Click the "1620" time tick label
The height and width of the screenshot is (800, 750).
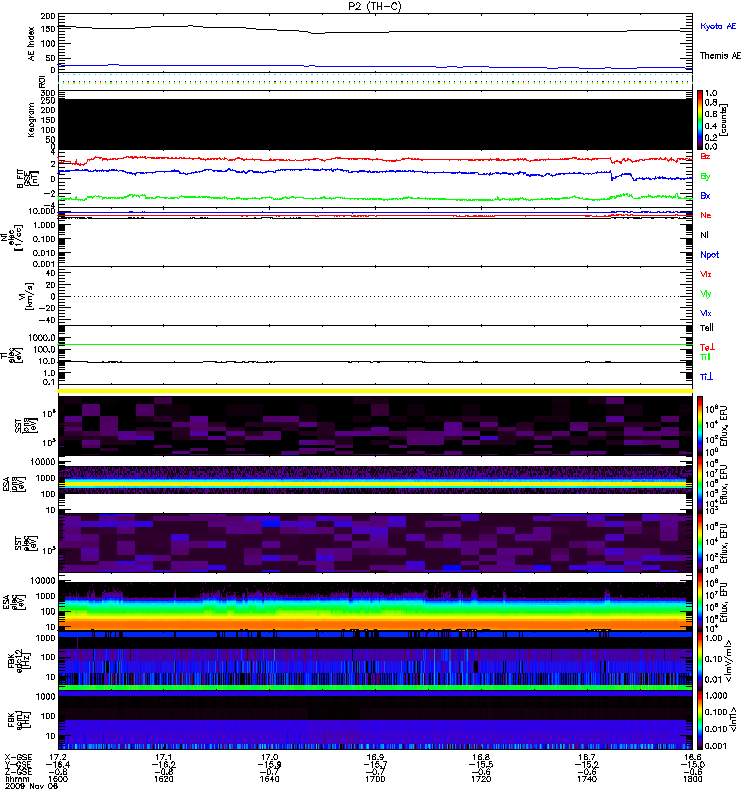pyautogui.click(x=164, y=779)
